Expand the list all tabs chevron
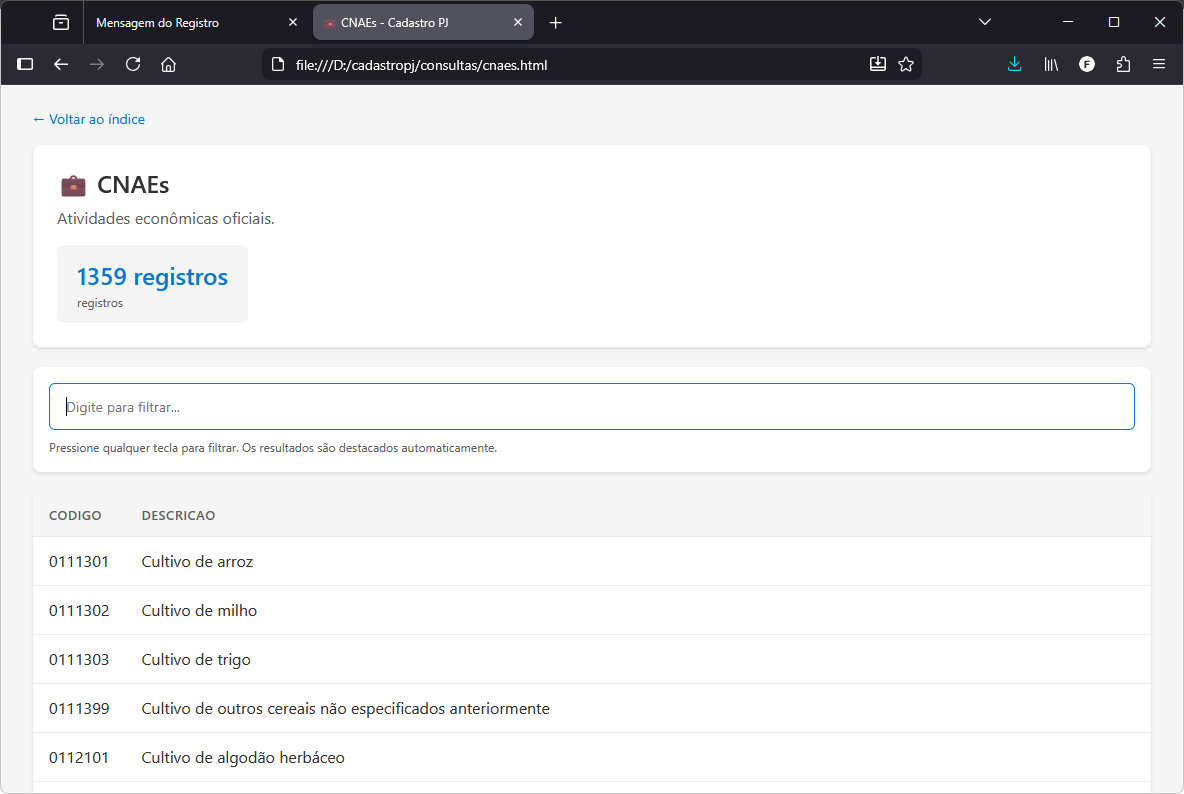This screenshot has width=1184, height=794. click(x=985, y=22)
